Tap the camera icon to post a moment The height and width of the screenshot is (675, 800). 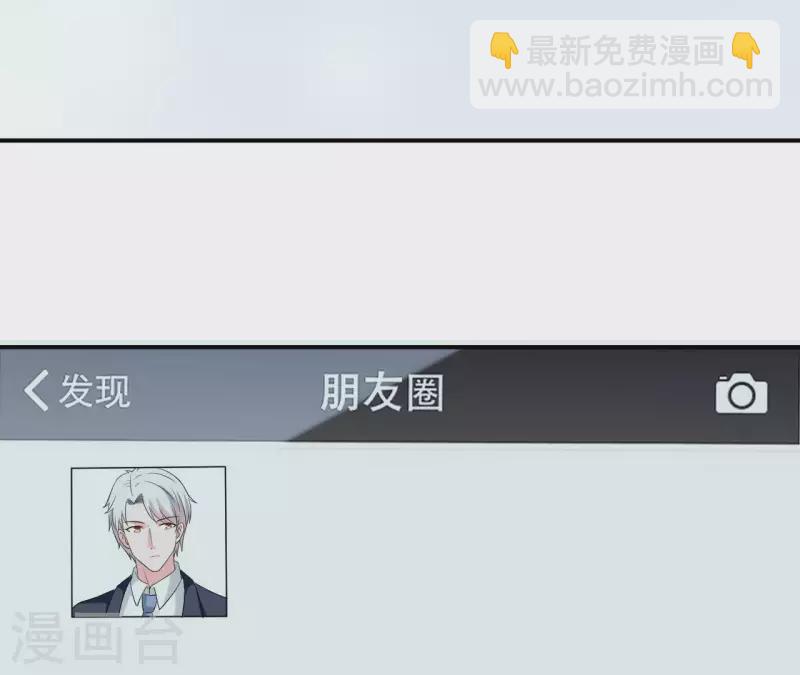tap(741, 393)
